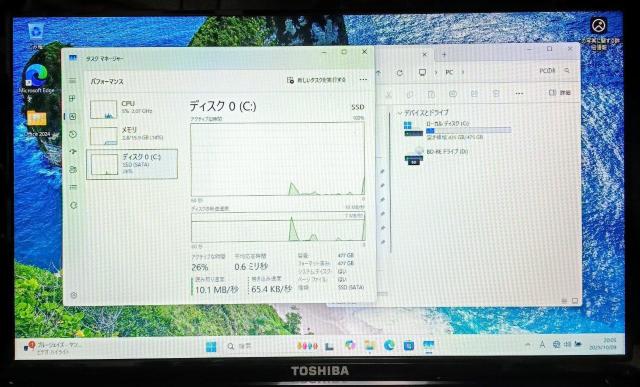Viewport: 640px width, 387px height.
Task: Open Services icon in Task Manager sidebar
Action: [73, 205]
